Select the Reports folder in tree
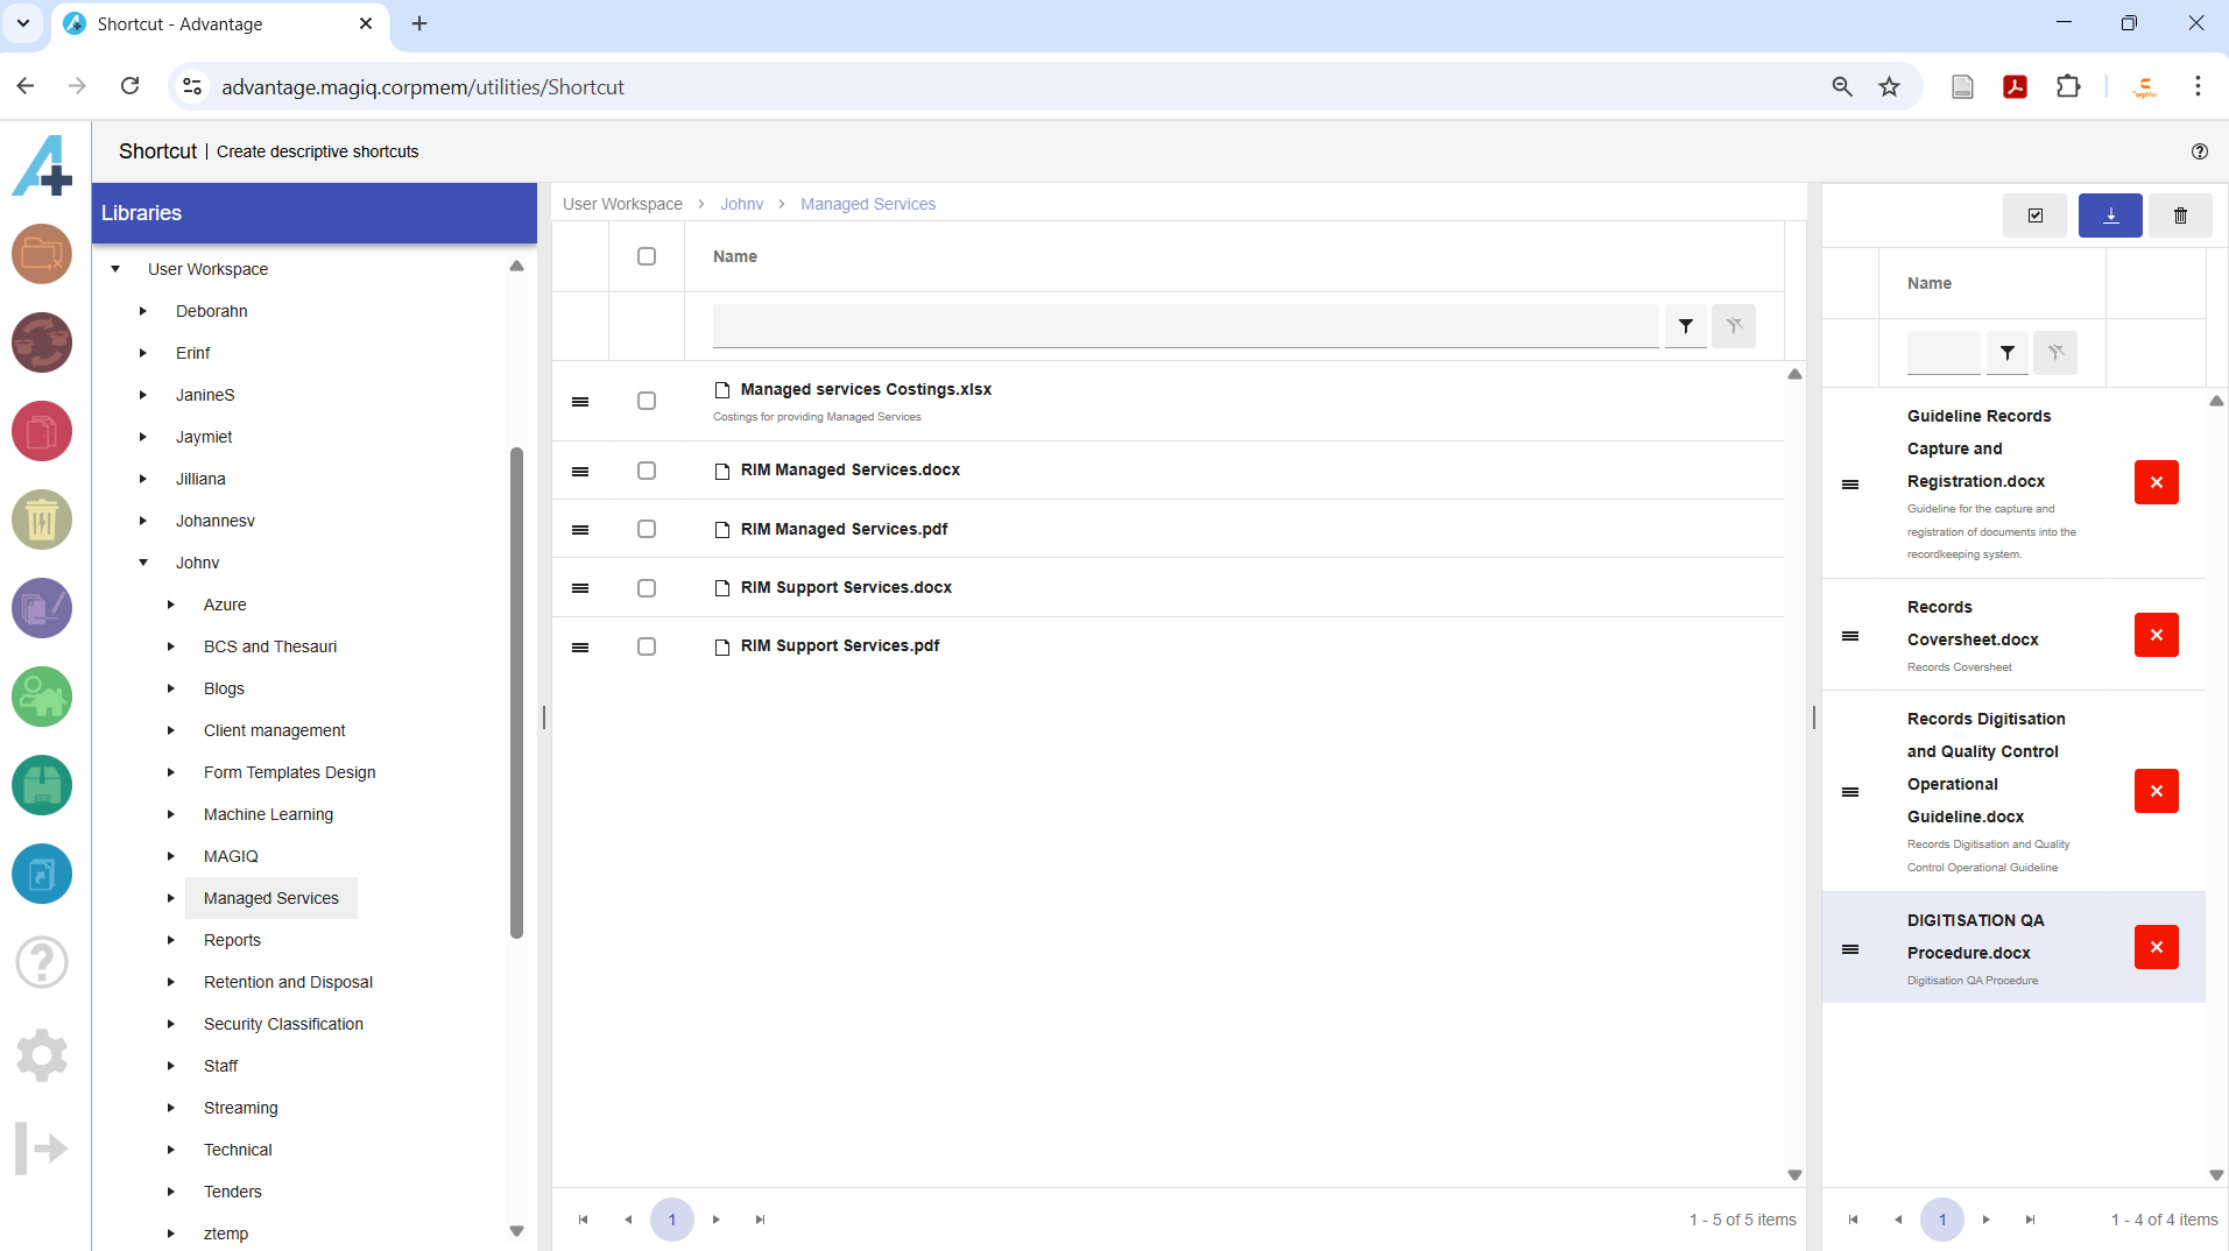Viewport: 2229px width, 1251px height. pyautogui.click(x=232, y=940)
